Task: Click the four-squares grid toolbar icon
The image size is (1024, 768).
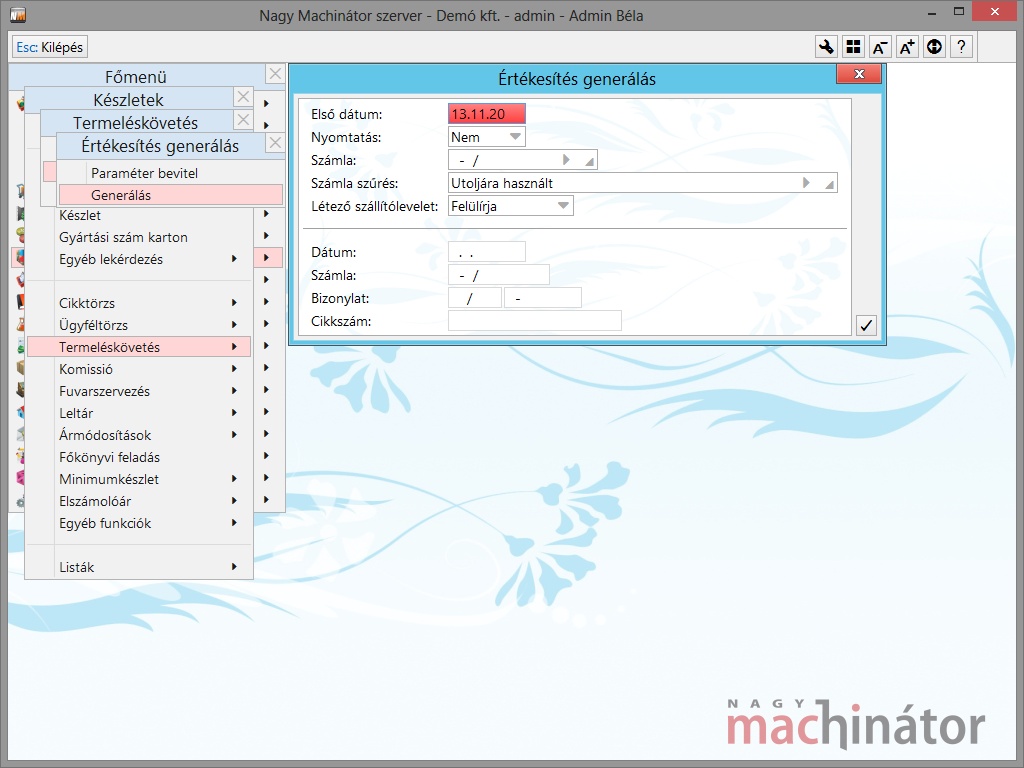Action: [854, 47]
